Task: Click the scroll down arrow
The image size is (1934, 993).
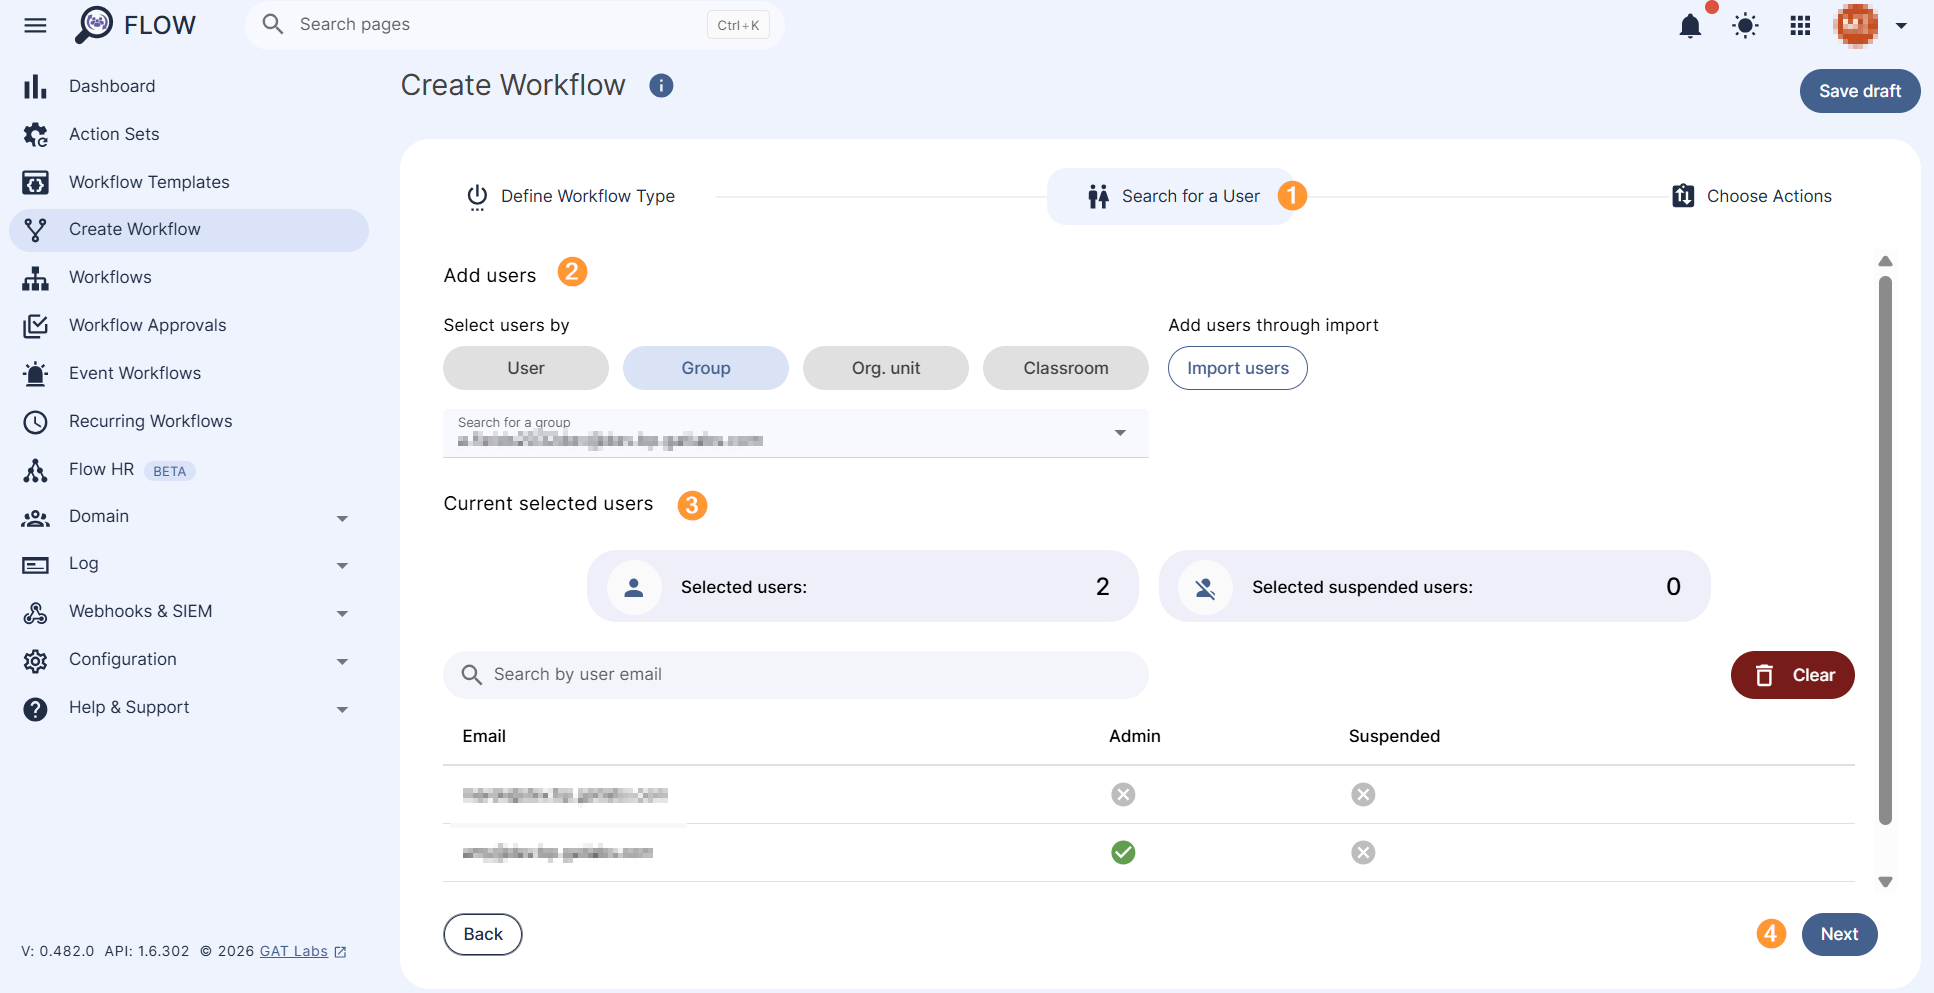Action: click(x=1885, y=882)
